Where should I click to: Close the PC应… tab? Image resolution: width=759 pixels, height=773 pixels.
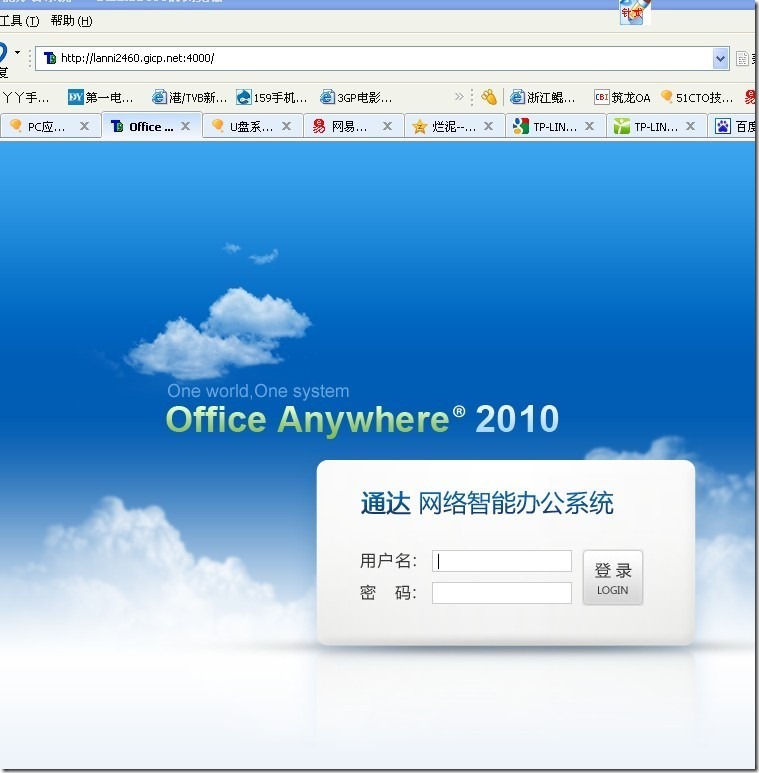click(x=84, y=126)
